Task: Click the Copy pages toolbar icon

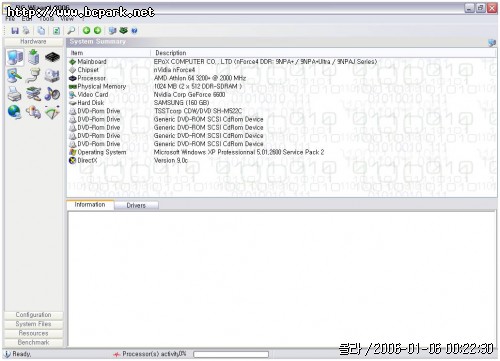Action: coord(41,31)
